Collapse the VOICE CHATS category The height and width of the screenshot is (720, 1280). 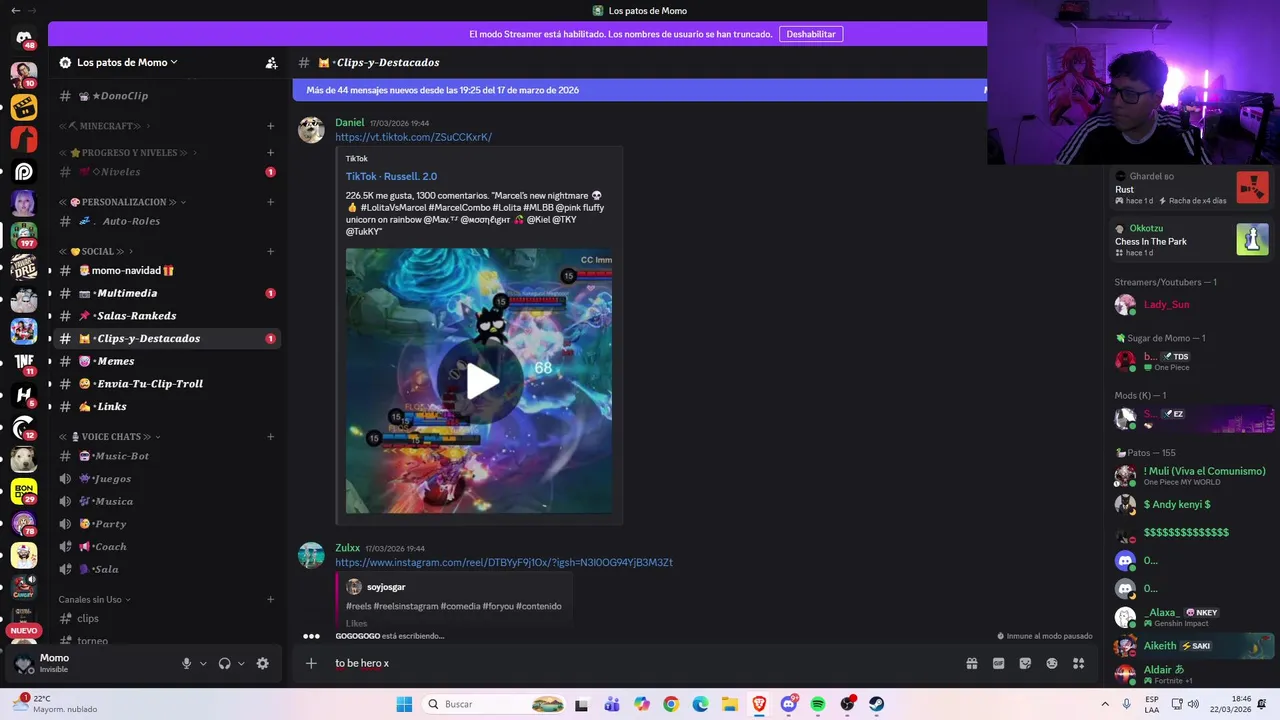click(109, 436)
